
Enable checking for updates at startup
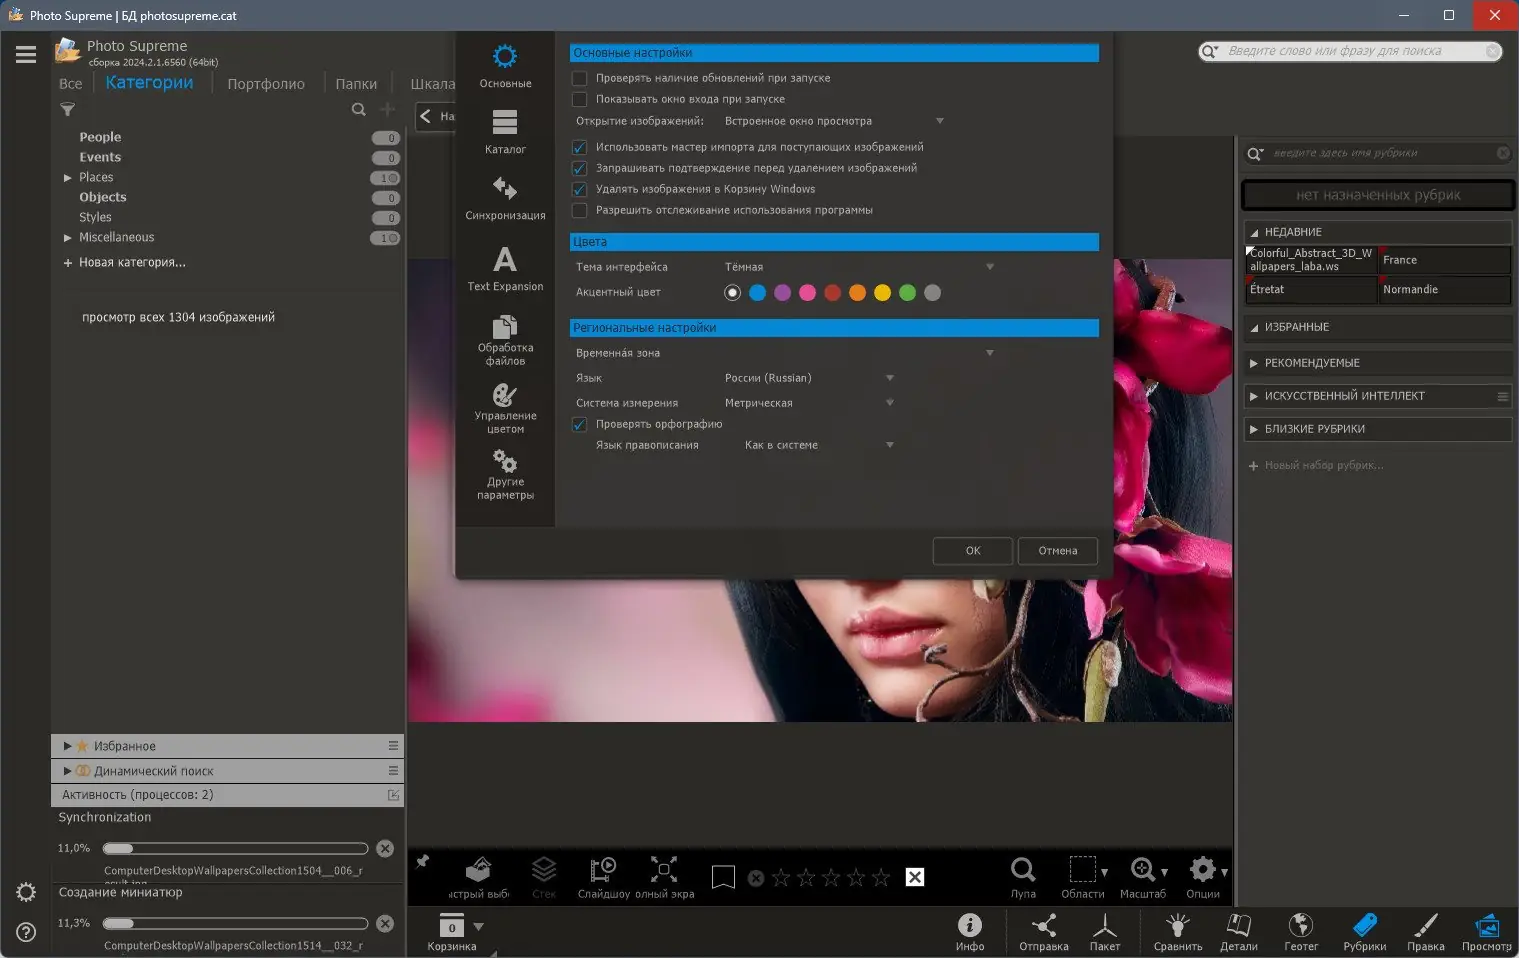click(579, 78)
